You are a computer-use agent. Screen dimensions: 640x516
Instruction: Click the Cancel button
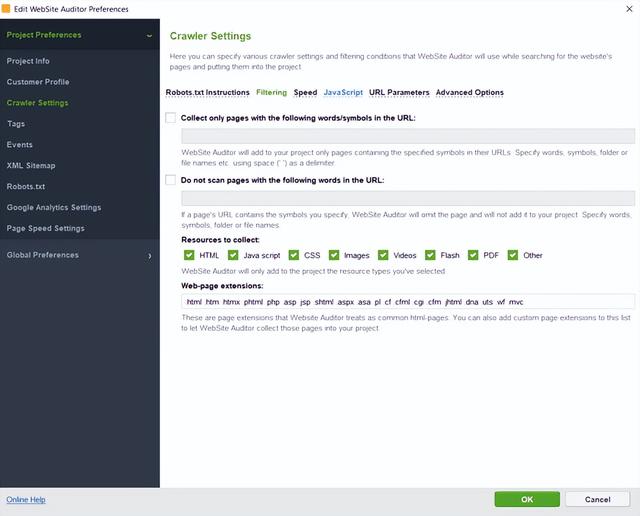[598, 499]
